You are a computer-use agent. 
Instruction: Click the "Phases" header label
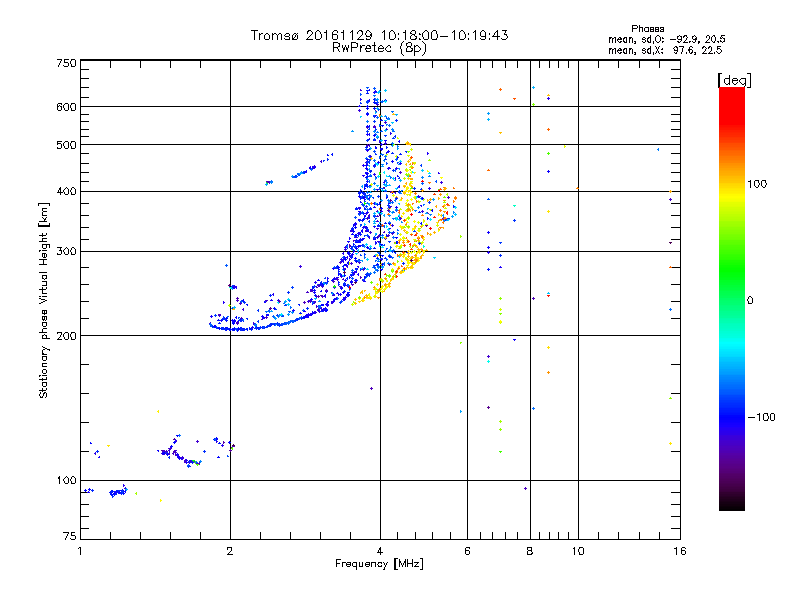pyautogui.click(x=647, y=29)
